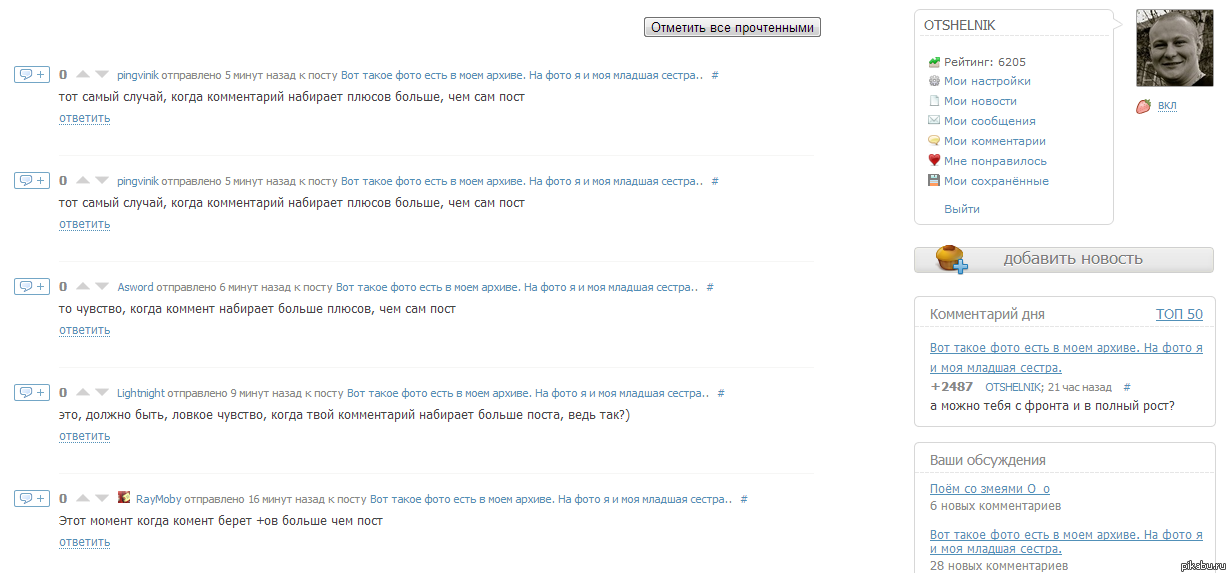Click Выйти to log out
Screen dimensions: 1227x573
962,209
